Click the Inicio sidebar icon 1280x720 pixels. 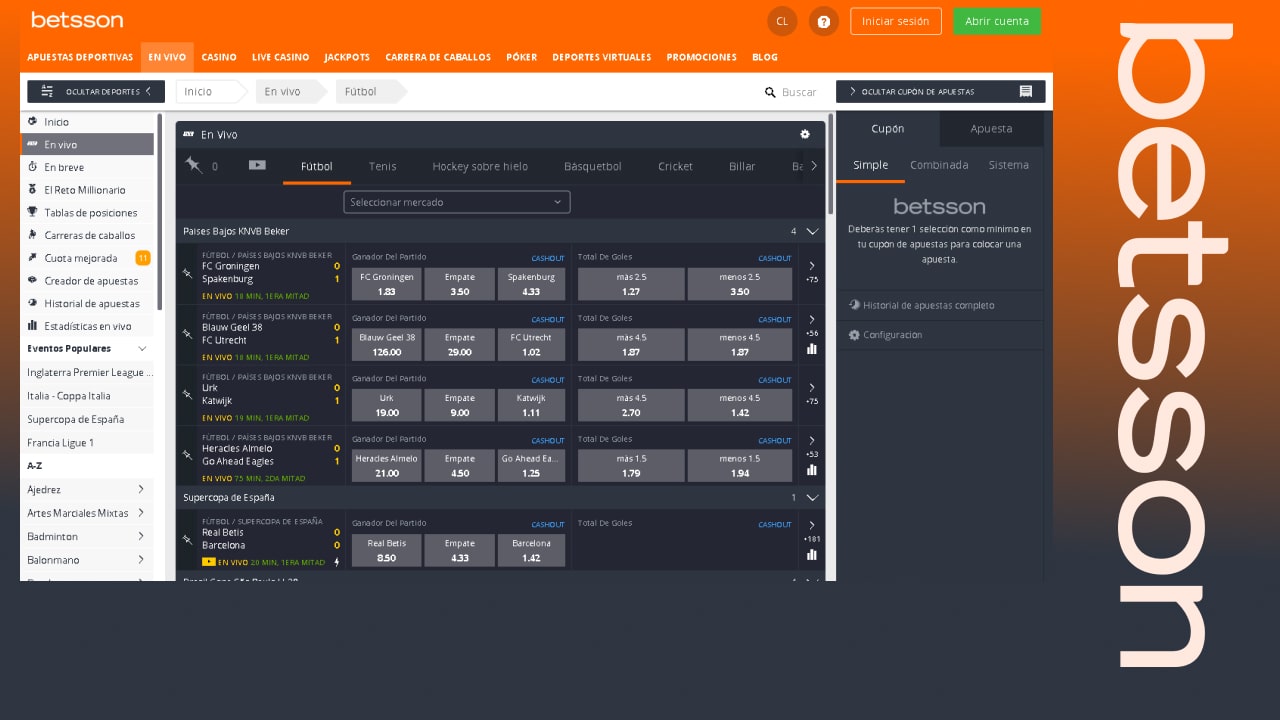coord(32,121)
